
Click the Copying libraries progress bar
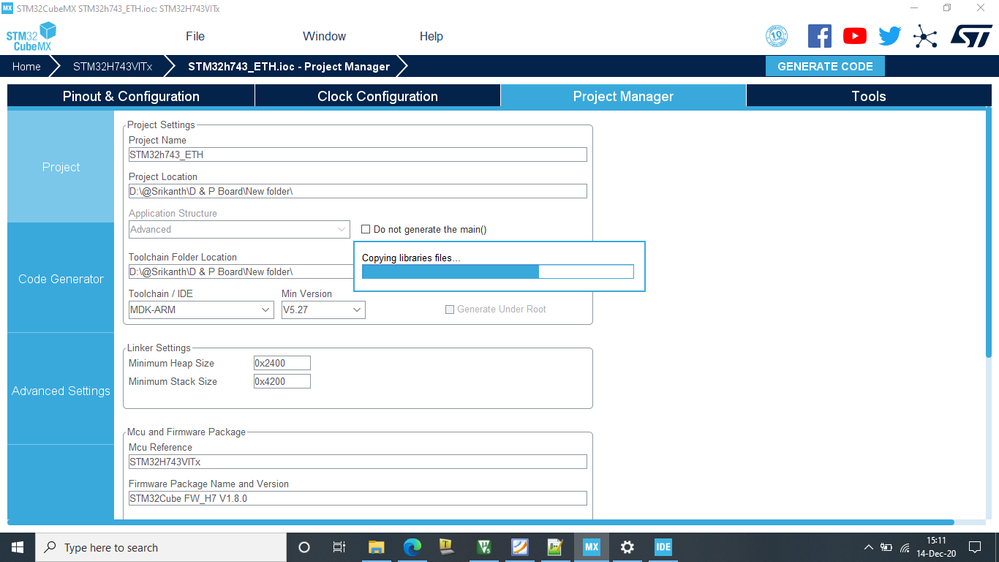click(x=498, y=271)
